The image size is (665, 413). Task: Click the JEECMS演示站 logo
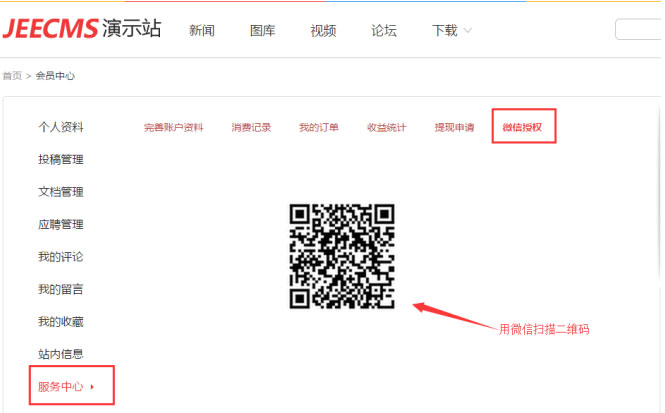tap(82, 28)
